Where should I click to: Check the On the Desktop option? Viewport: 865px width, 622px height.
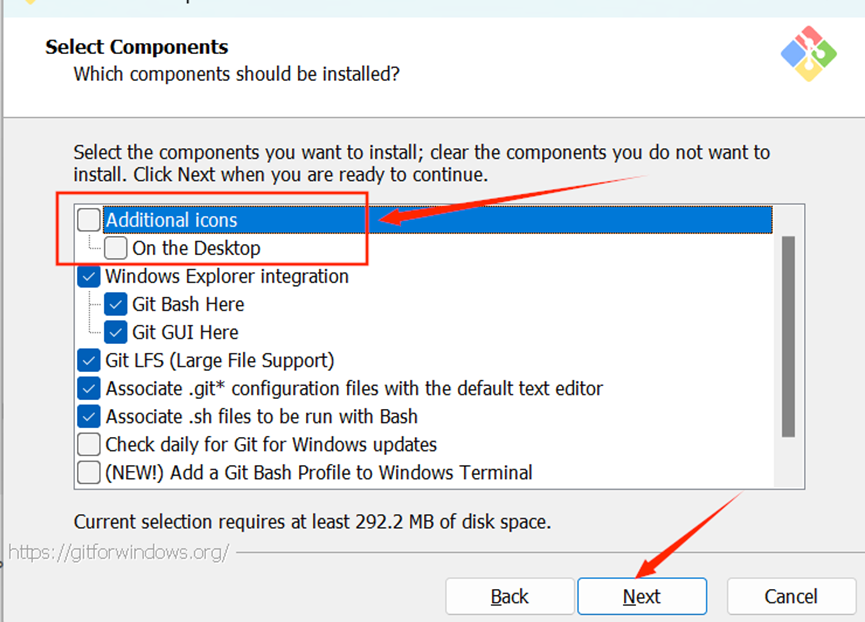116,248
